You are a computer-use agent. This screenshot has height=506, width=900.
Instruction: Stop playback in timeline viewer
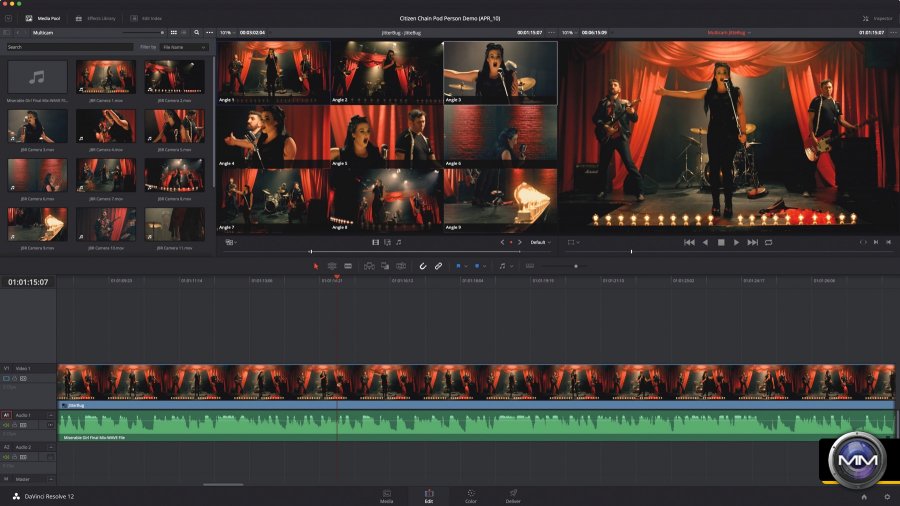(x=721, y=243)
